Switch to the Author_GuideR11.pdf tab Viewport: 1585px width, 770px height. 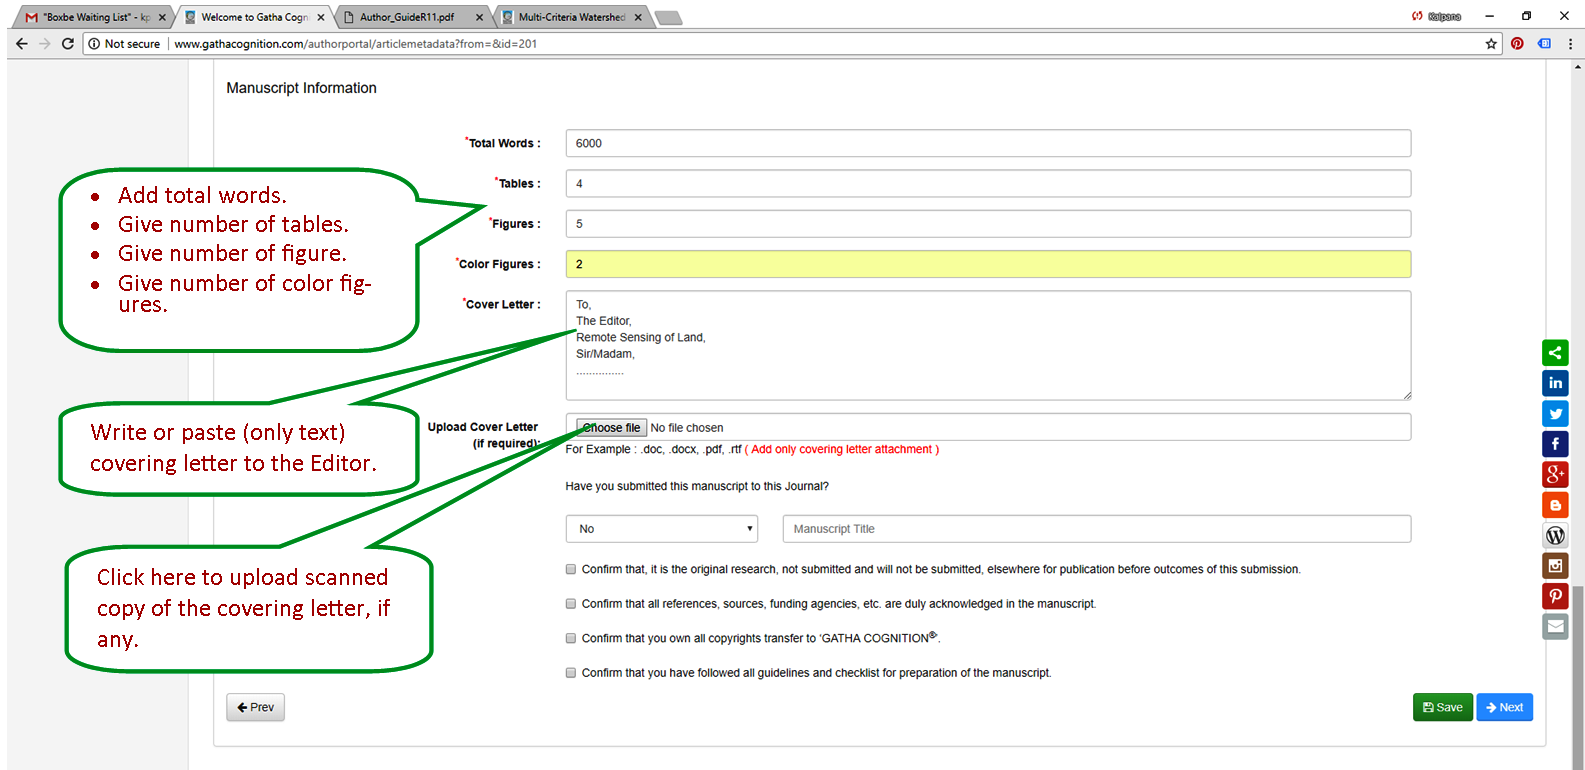(x=407, y=17)
